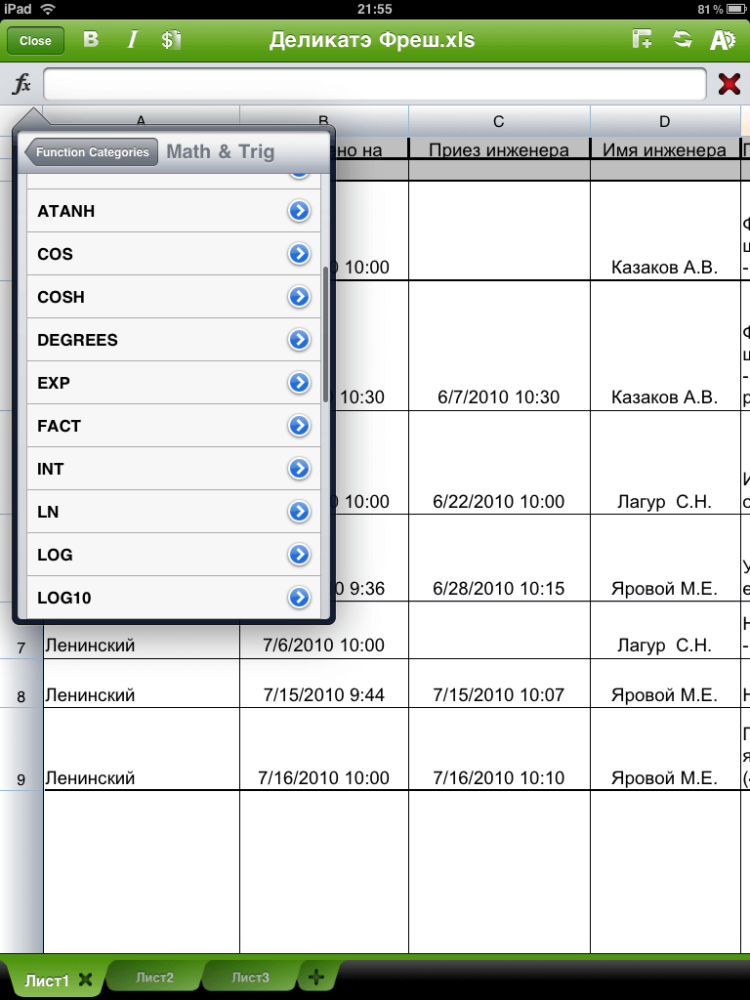Delete Лист1 using its X icon

point(85,980)
